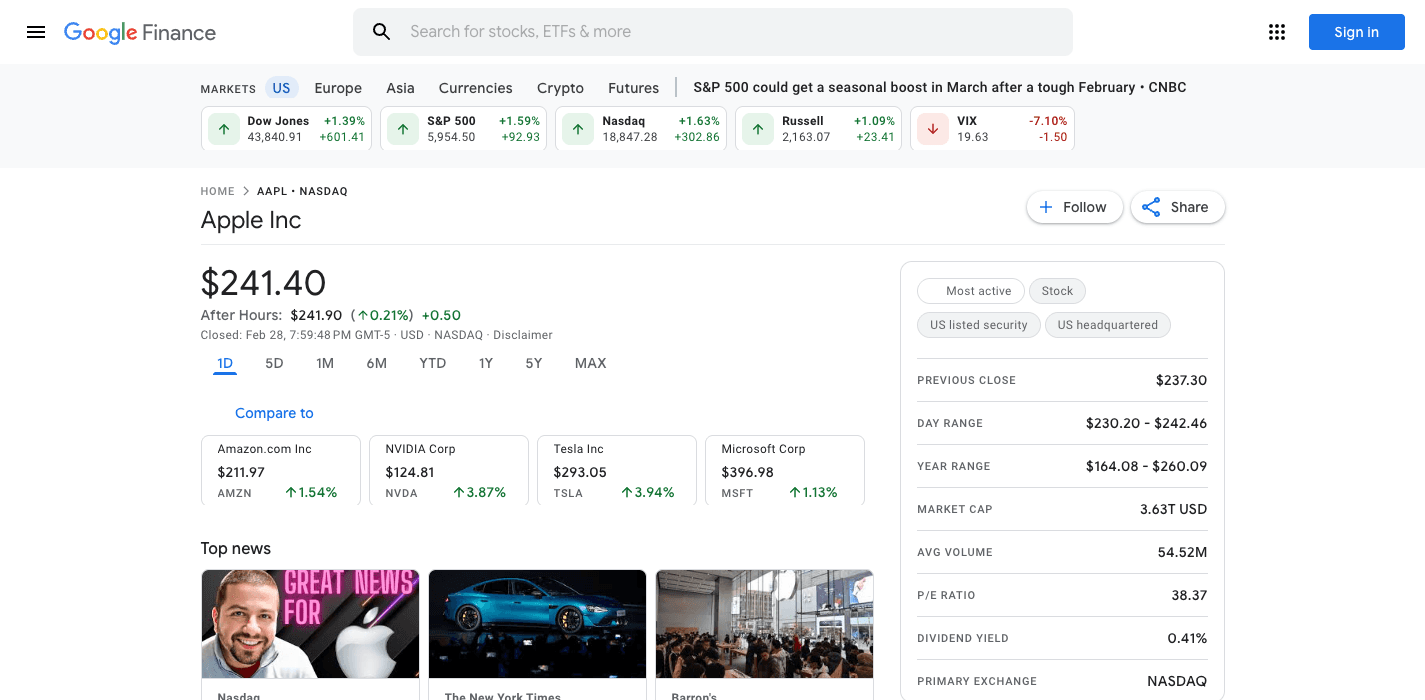
Task: Click the MARKET CAP value 3.63T USD
Action: (x=1173, y=509)
